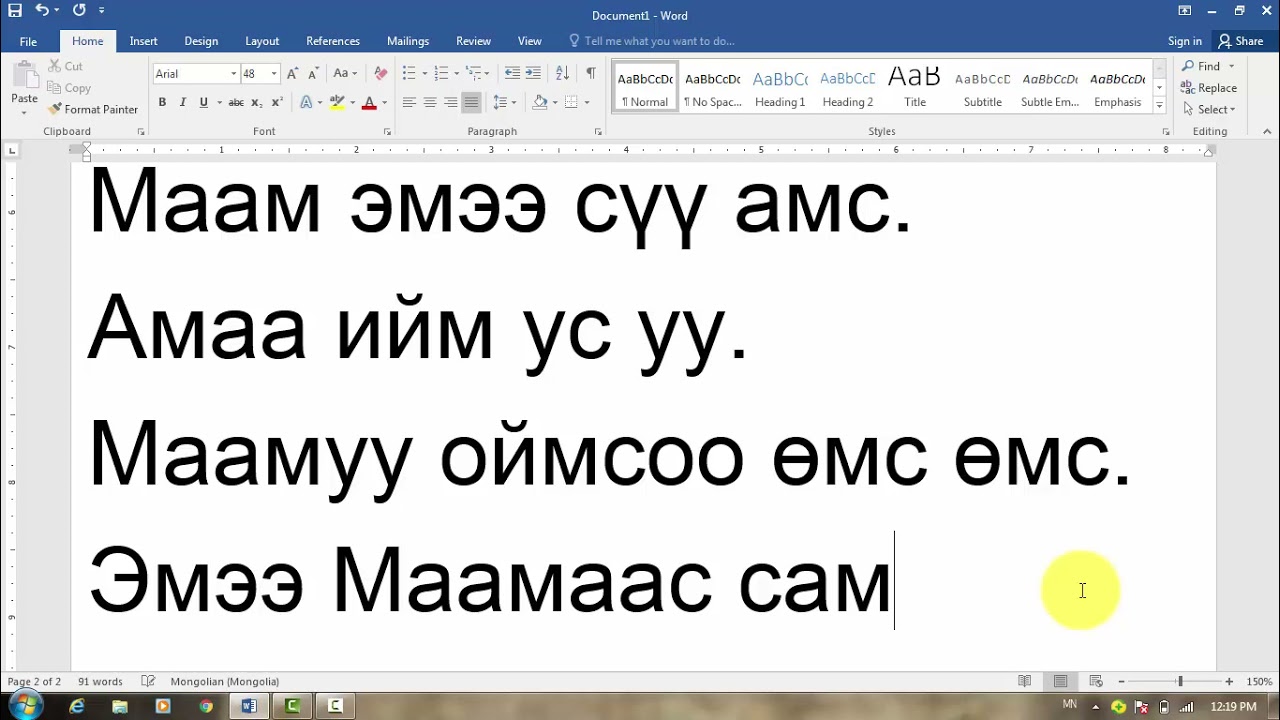This screenshot has width=1280, height=720.
Task: Switch to the Review tab
Action: click(473, 41)
